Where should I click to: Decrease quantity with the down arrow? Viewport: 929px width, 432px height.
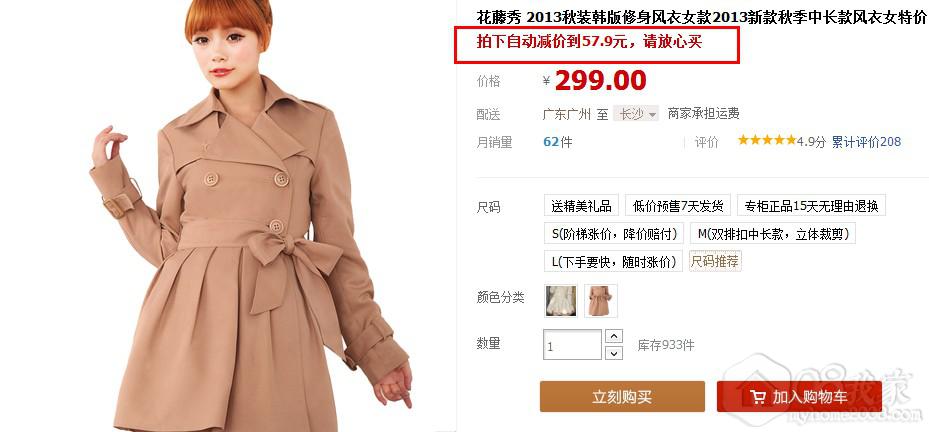(x=614, y=353)
